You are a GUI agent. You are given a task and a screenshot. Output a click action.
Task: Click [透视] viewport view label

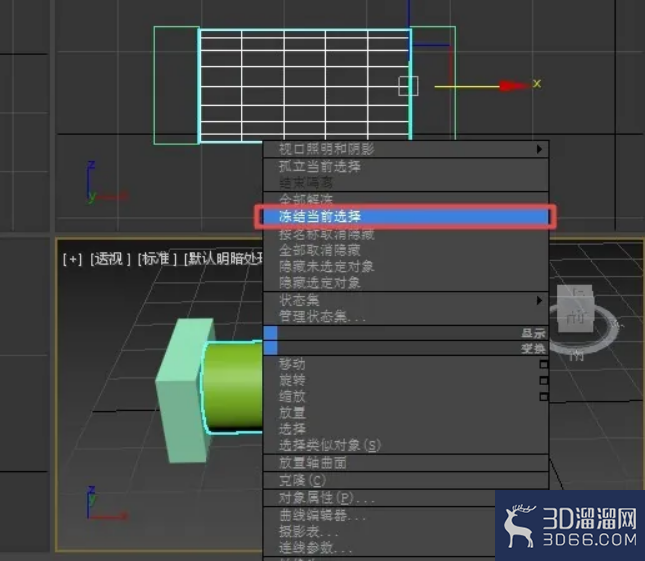(x=110, y=259)
